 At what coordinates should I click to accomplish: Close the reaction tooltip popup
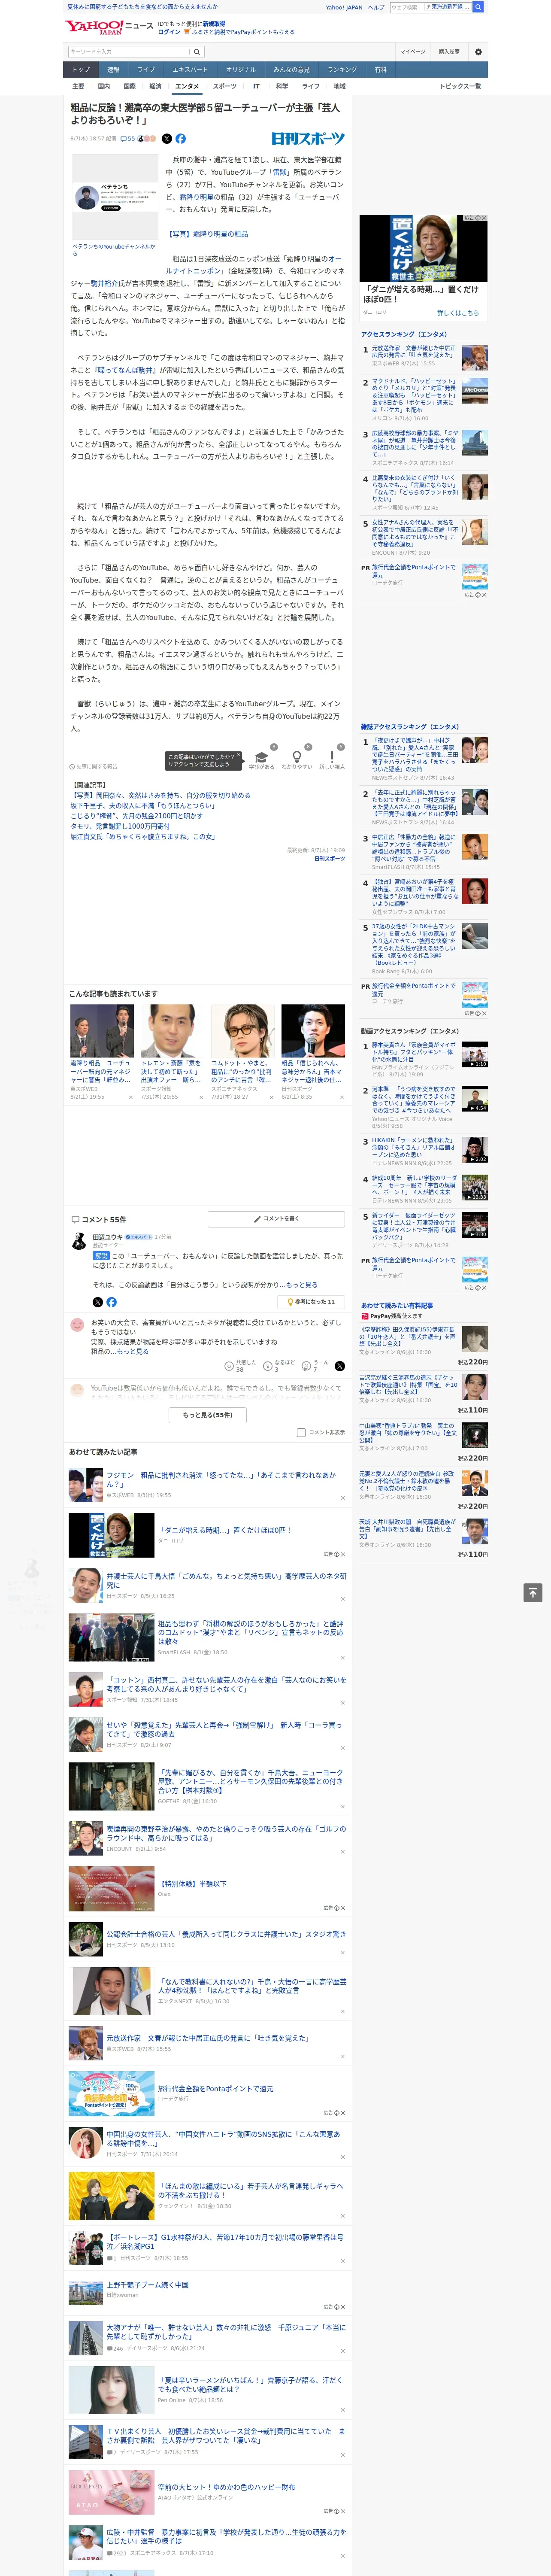(x=238, y=756)
